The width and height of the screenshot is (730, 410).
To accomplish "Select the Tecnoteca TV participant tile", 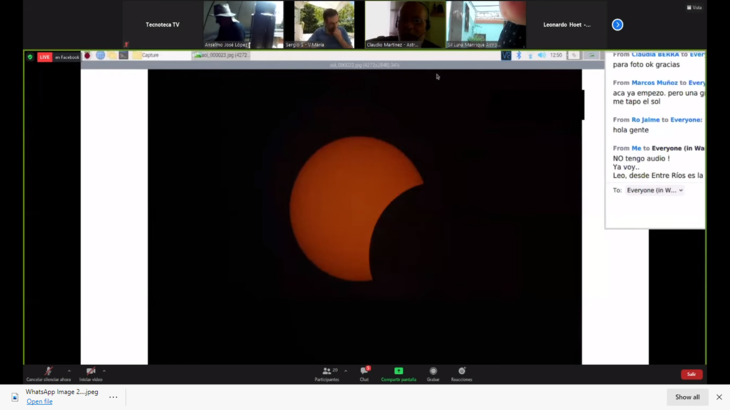I will click(162, 25).
